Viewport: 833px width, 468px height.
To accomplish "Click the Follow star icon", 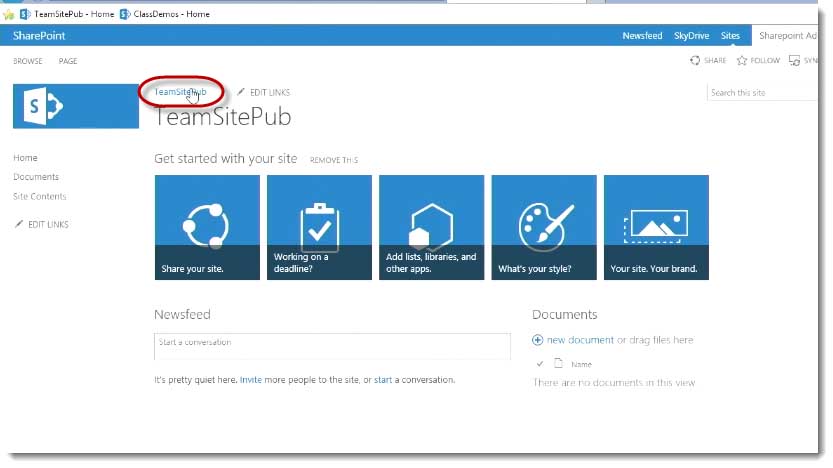I will click(x=742, y=61).
